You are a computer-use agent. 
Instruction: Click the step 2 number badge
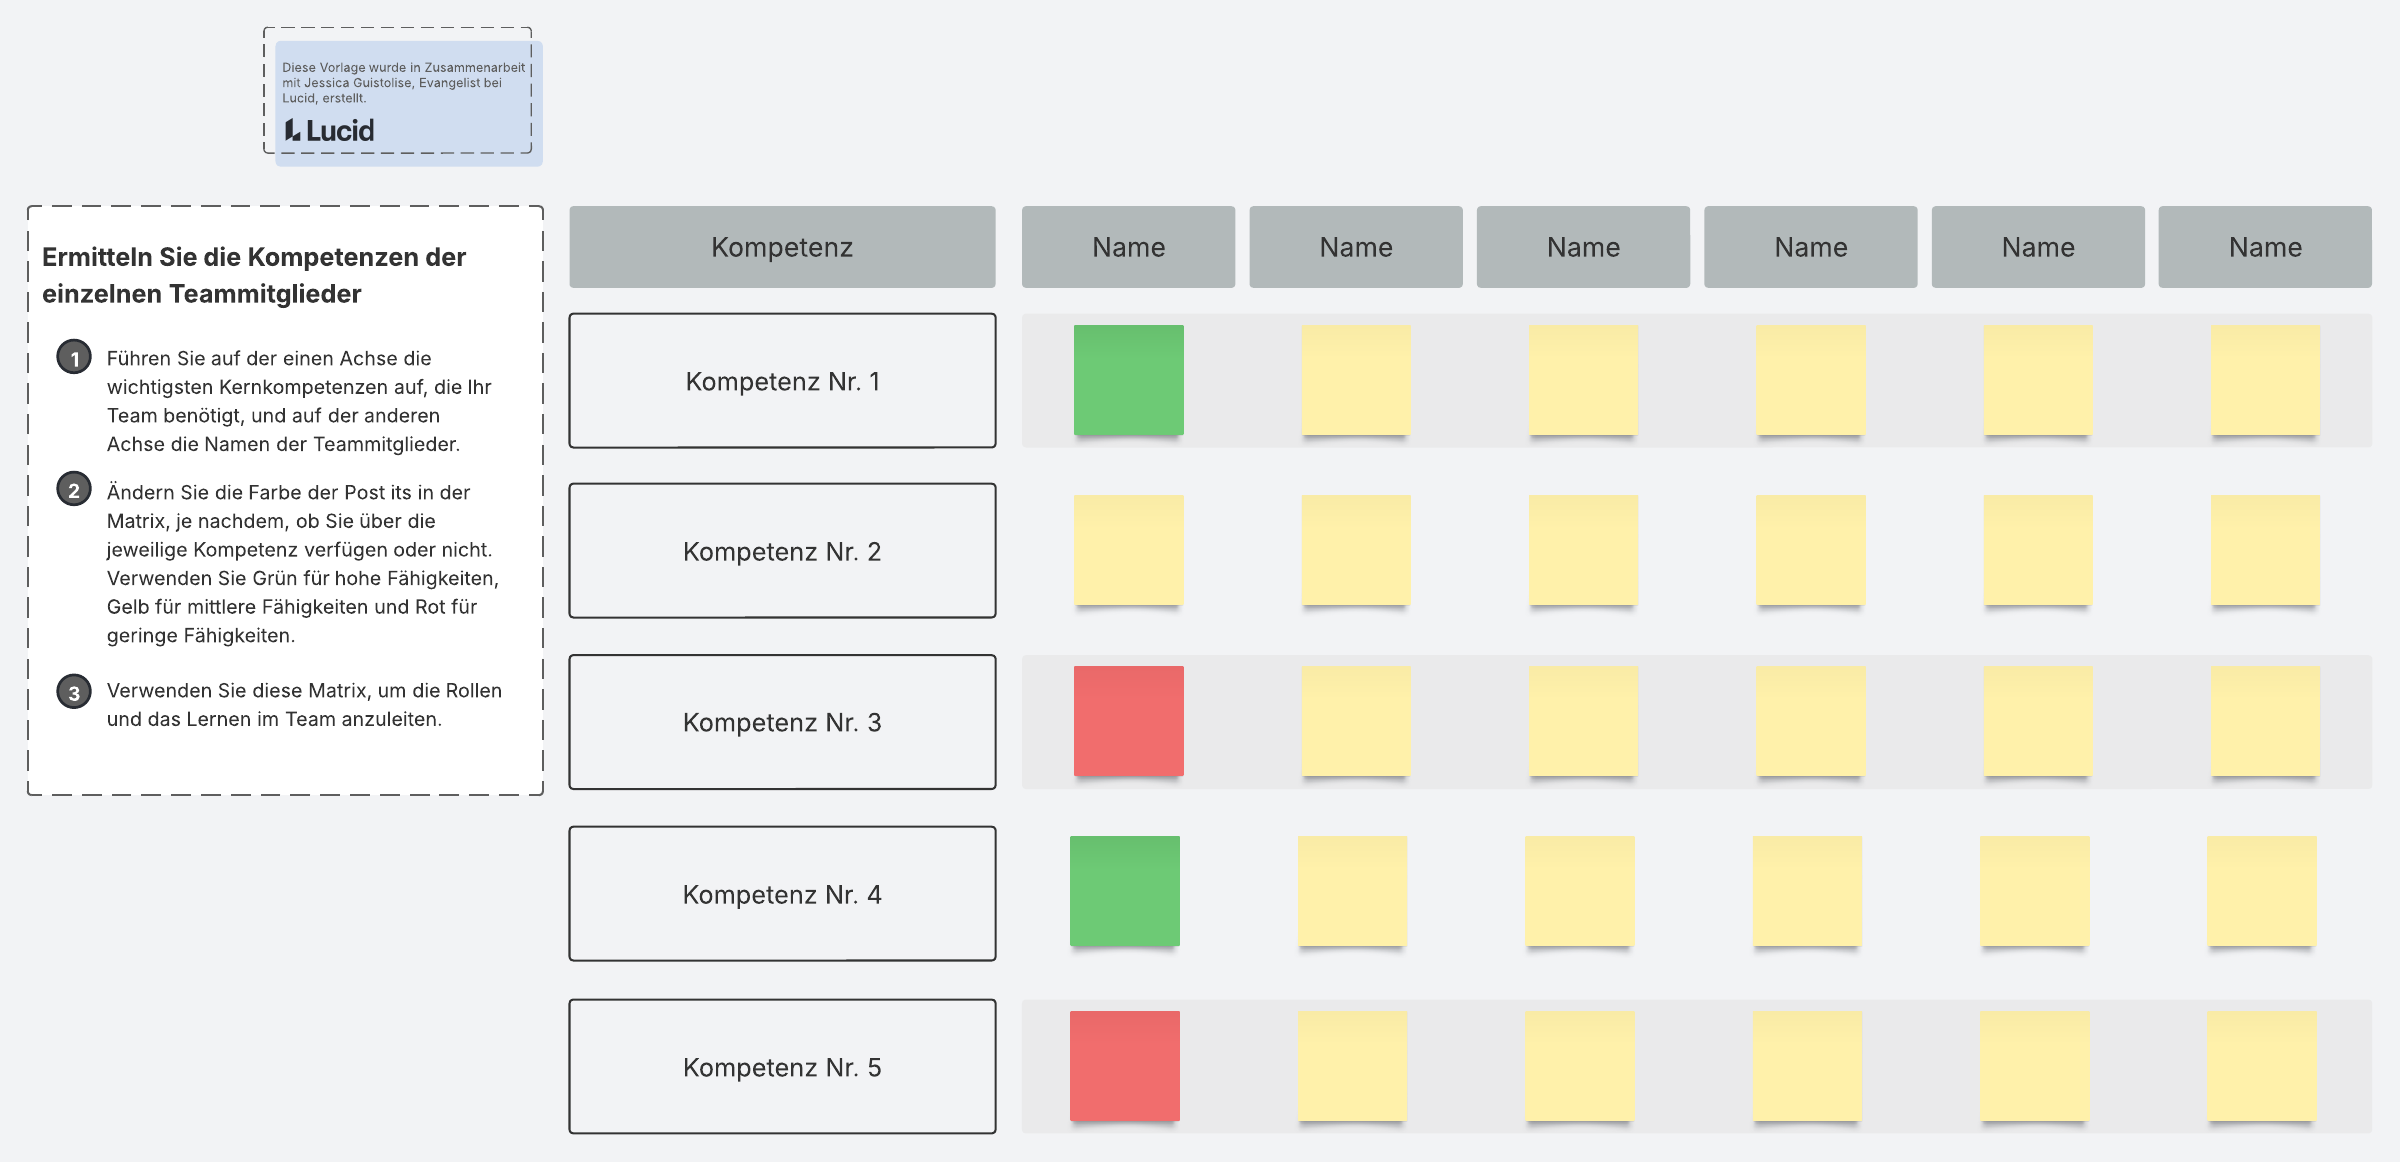click(x=74, y=490)
